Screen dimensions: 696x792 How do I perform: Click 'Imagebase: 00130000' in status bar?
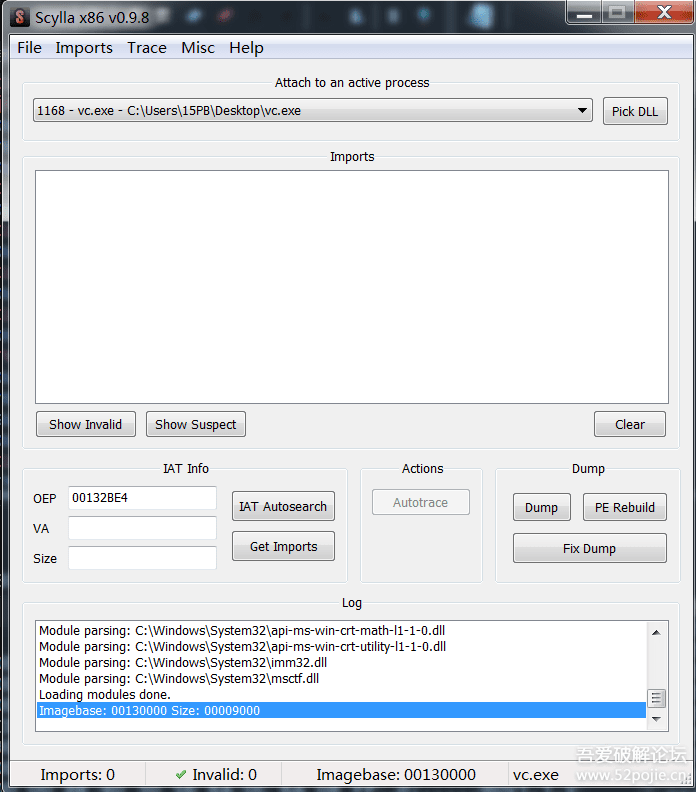396,774
